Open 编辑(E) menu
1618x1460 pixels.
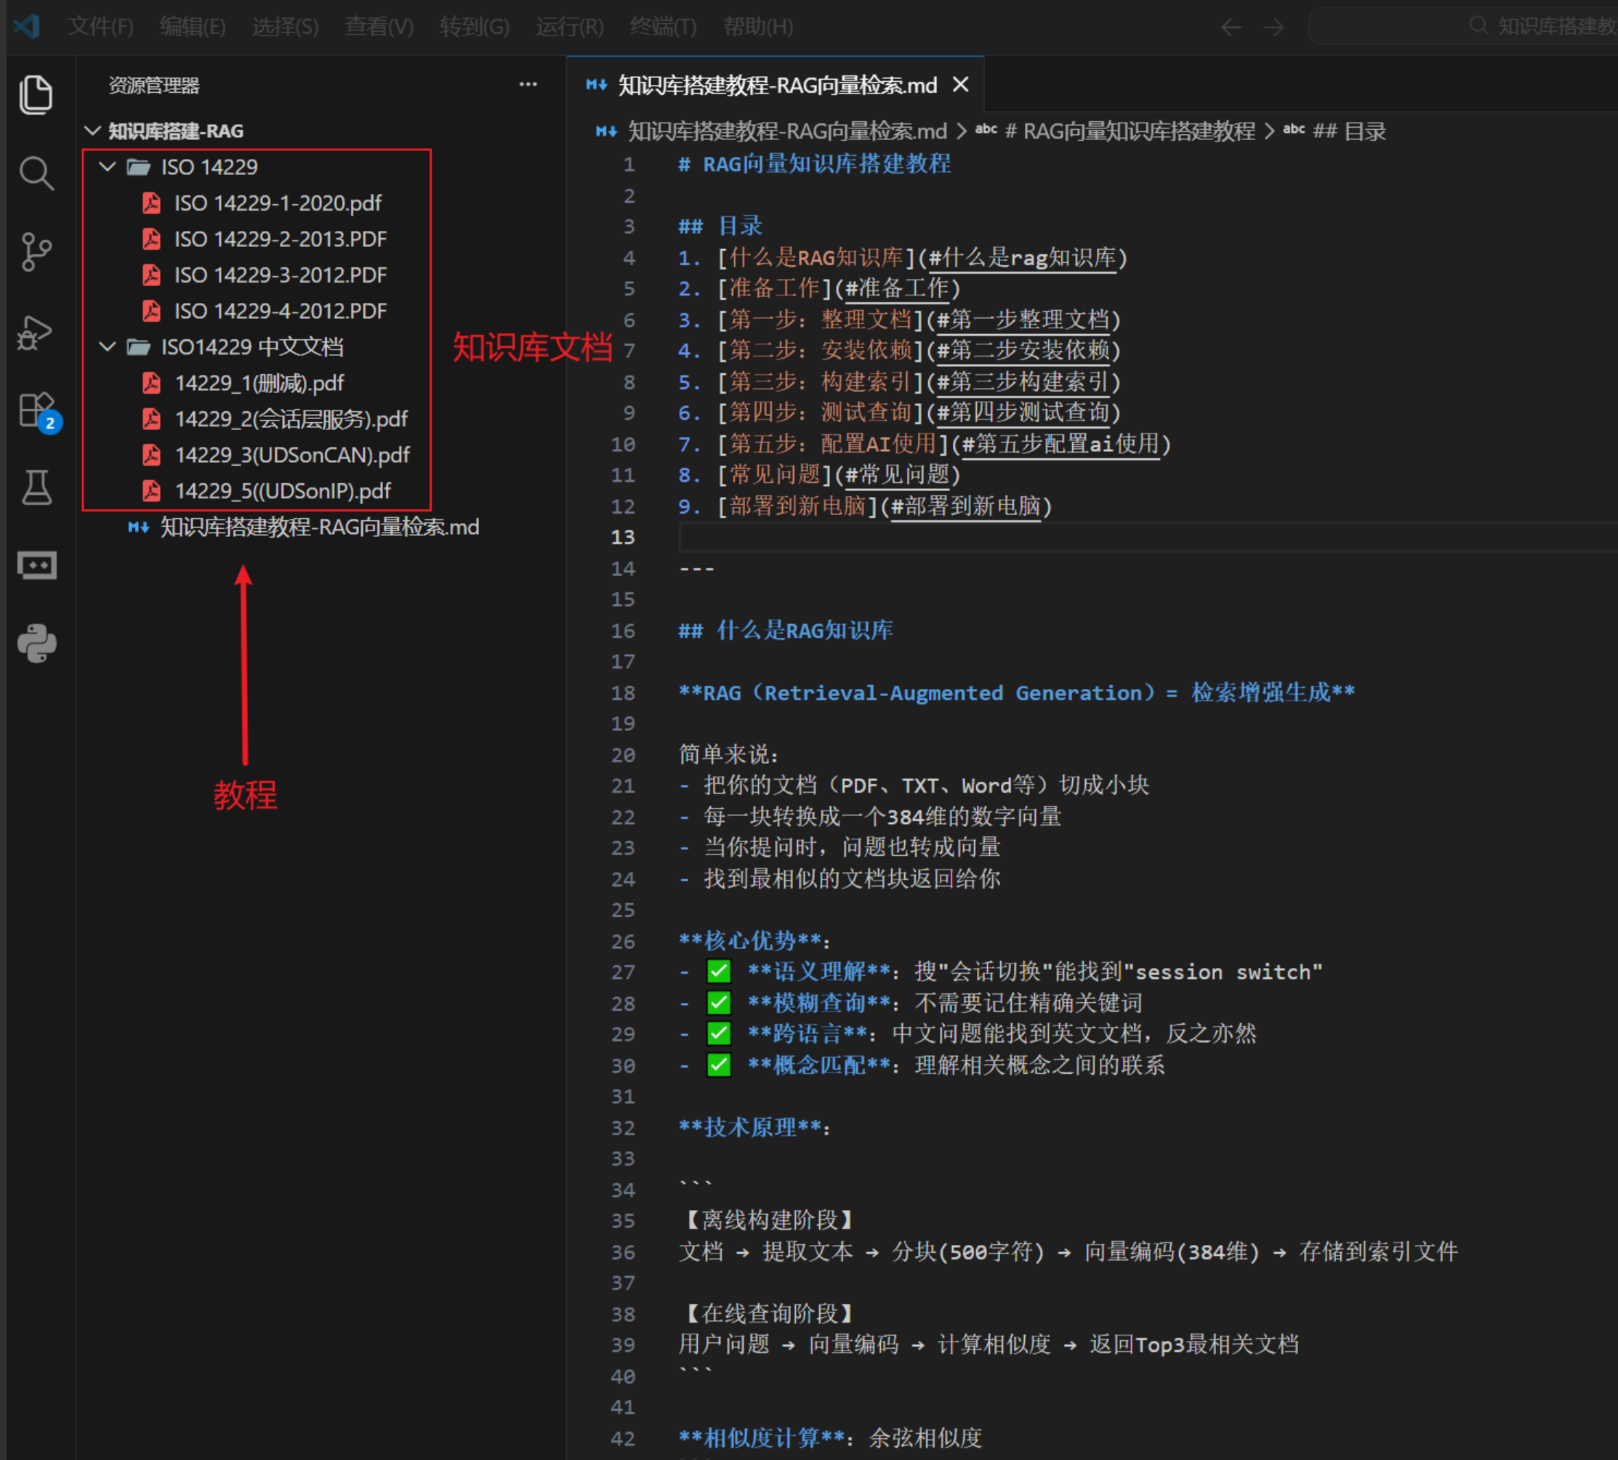coord(193,27)
